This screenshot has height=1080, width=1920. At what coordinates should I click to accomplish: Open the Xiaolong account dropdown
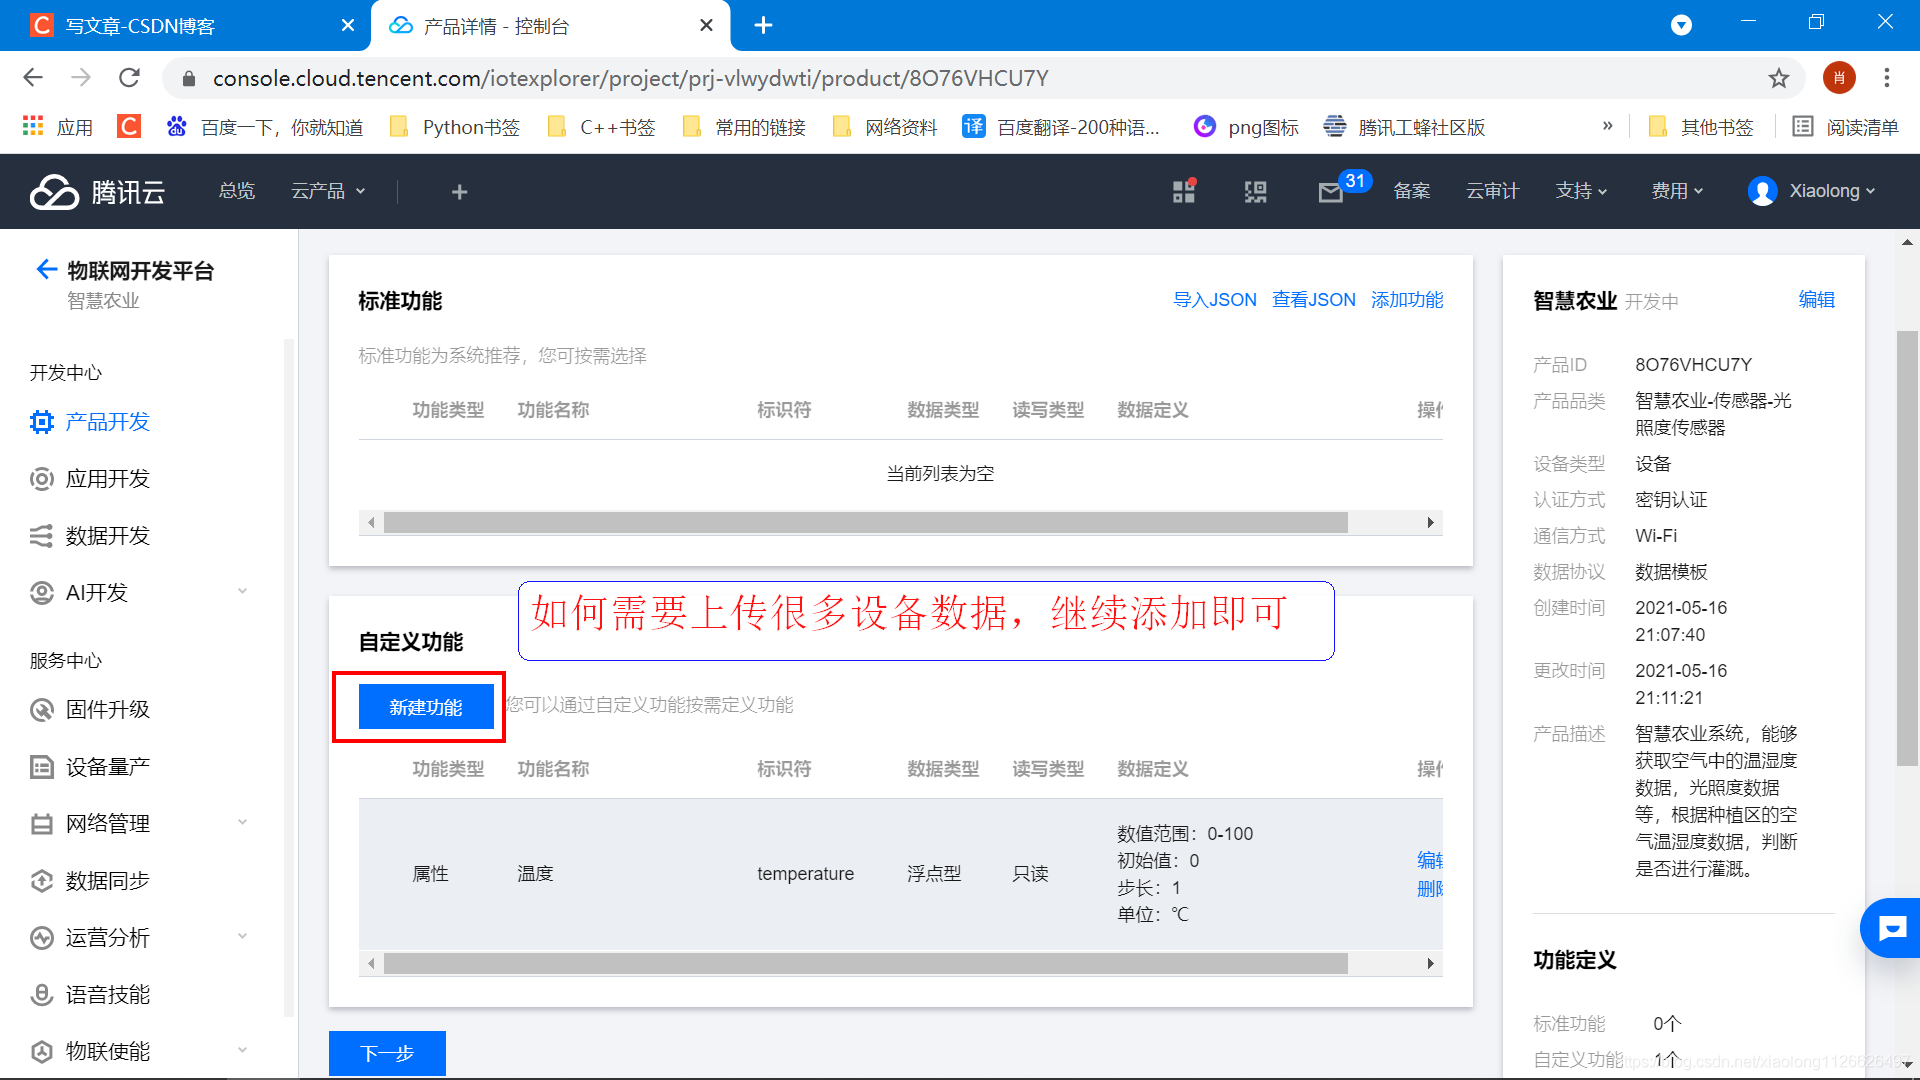point(1812,191)
